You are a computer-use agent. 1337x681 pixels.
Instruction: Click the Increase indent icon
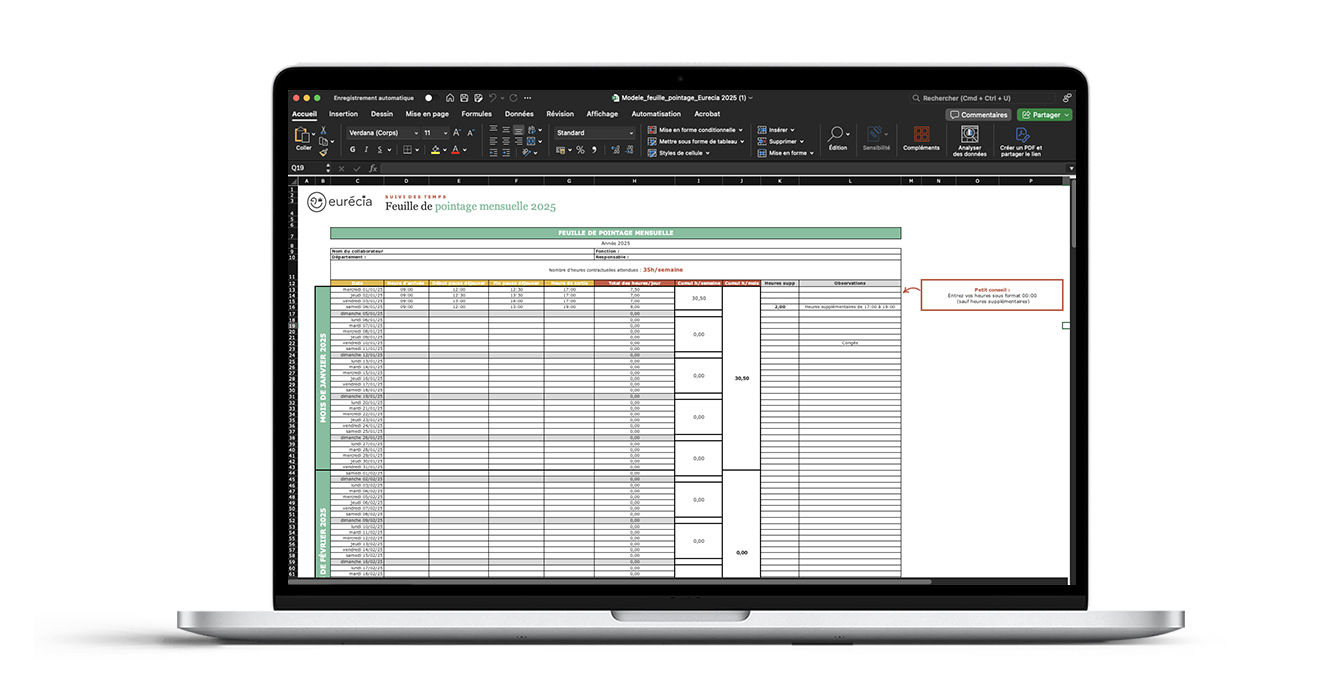506,152
